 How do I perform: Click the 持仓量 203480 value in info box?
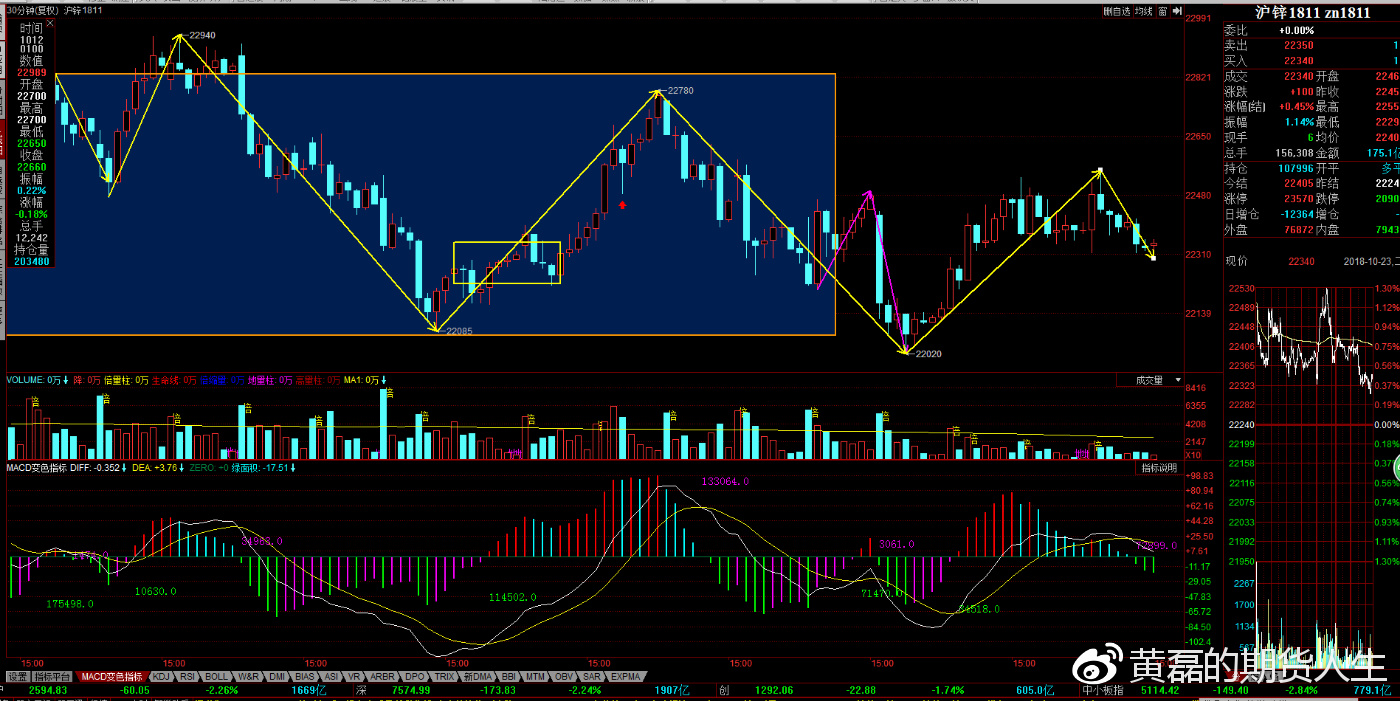click(x=32, y=262)
